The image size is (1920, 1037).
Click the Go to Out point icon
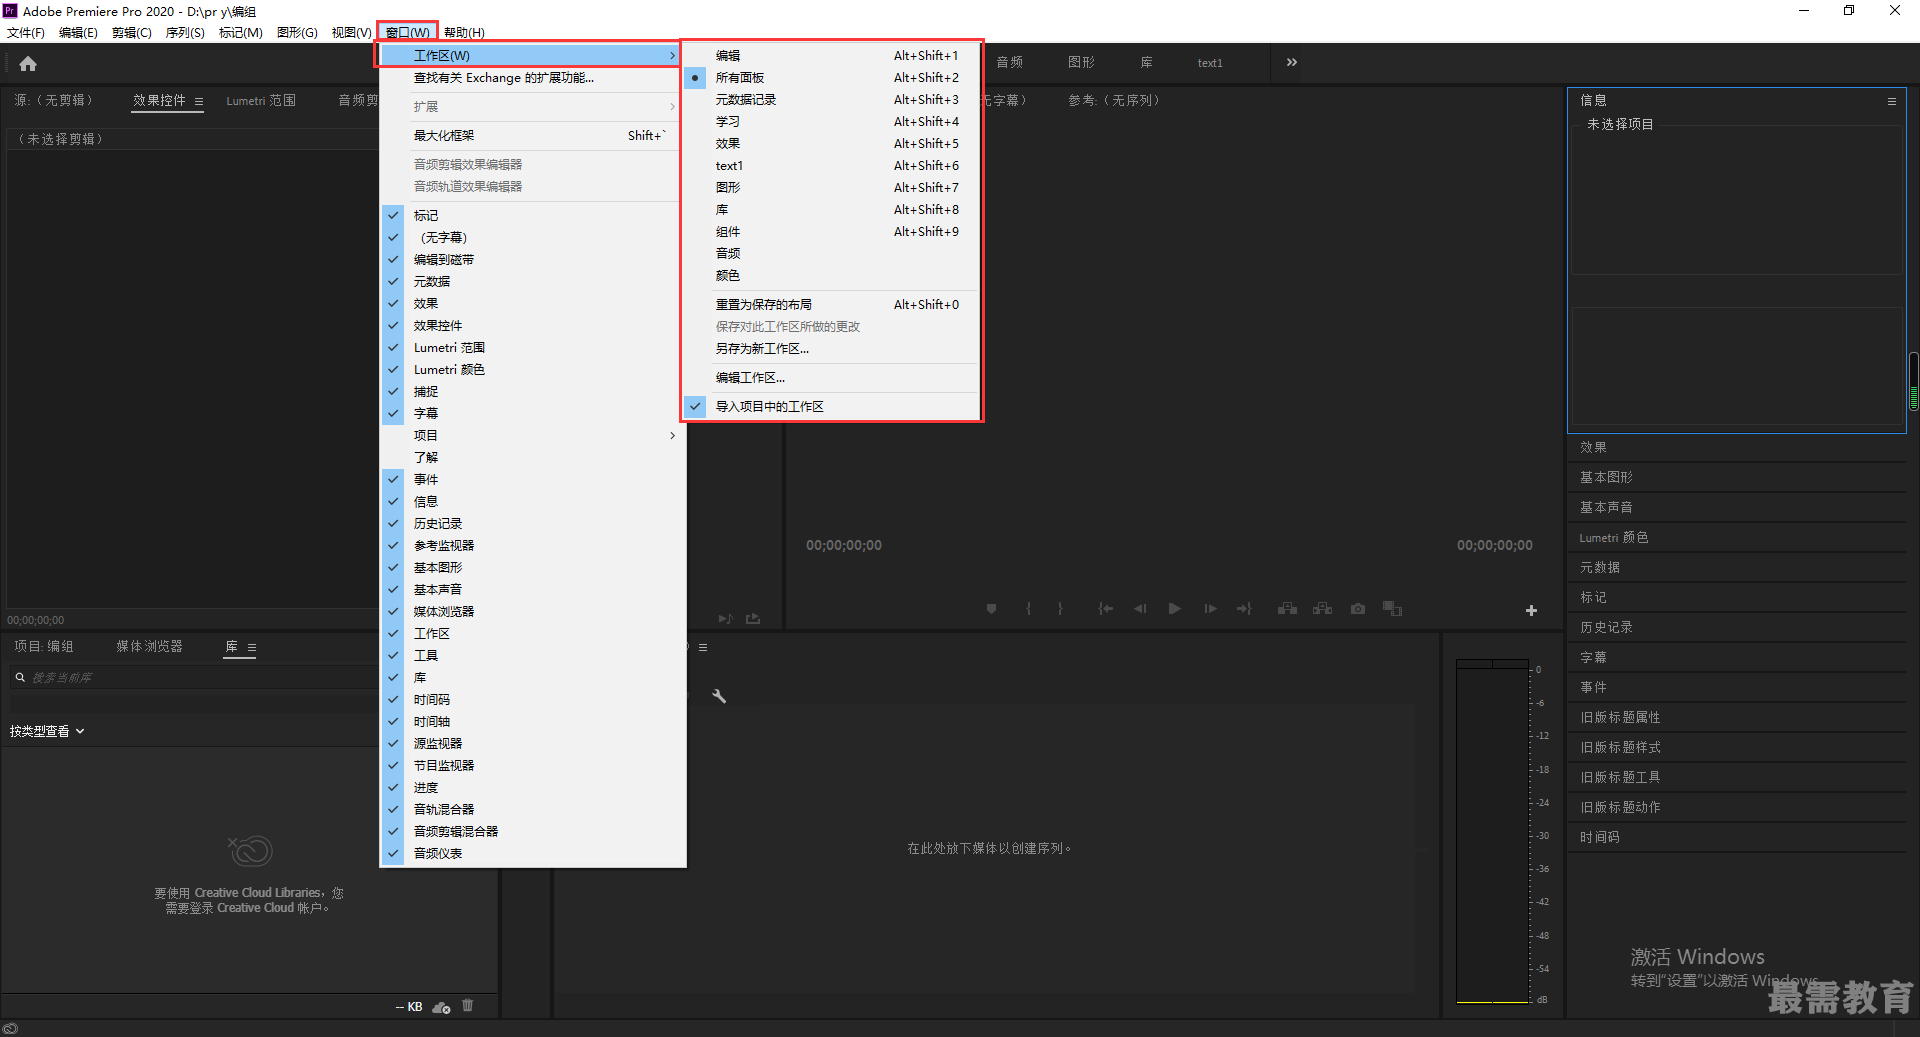1244,608
